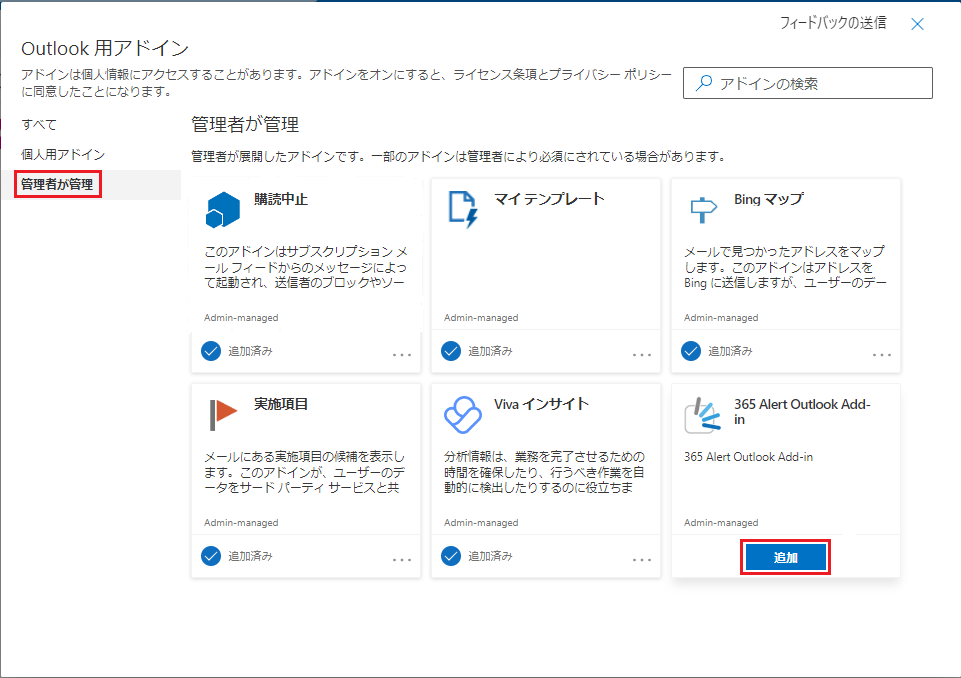Screen dimensions: 961x678
Task: Click the 購読中止 add-in hexagon icon
Action: pyautogui.click(x=223, y=208)
